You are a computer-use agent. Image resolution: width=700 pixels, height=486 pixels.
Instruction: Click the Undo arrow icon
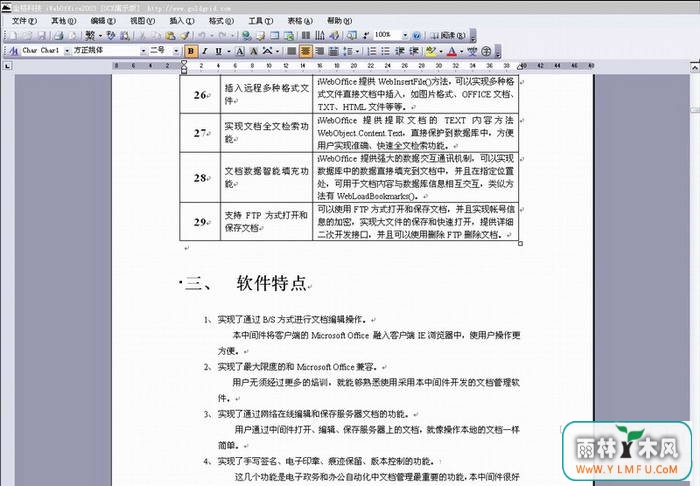click(202, 36)
